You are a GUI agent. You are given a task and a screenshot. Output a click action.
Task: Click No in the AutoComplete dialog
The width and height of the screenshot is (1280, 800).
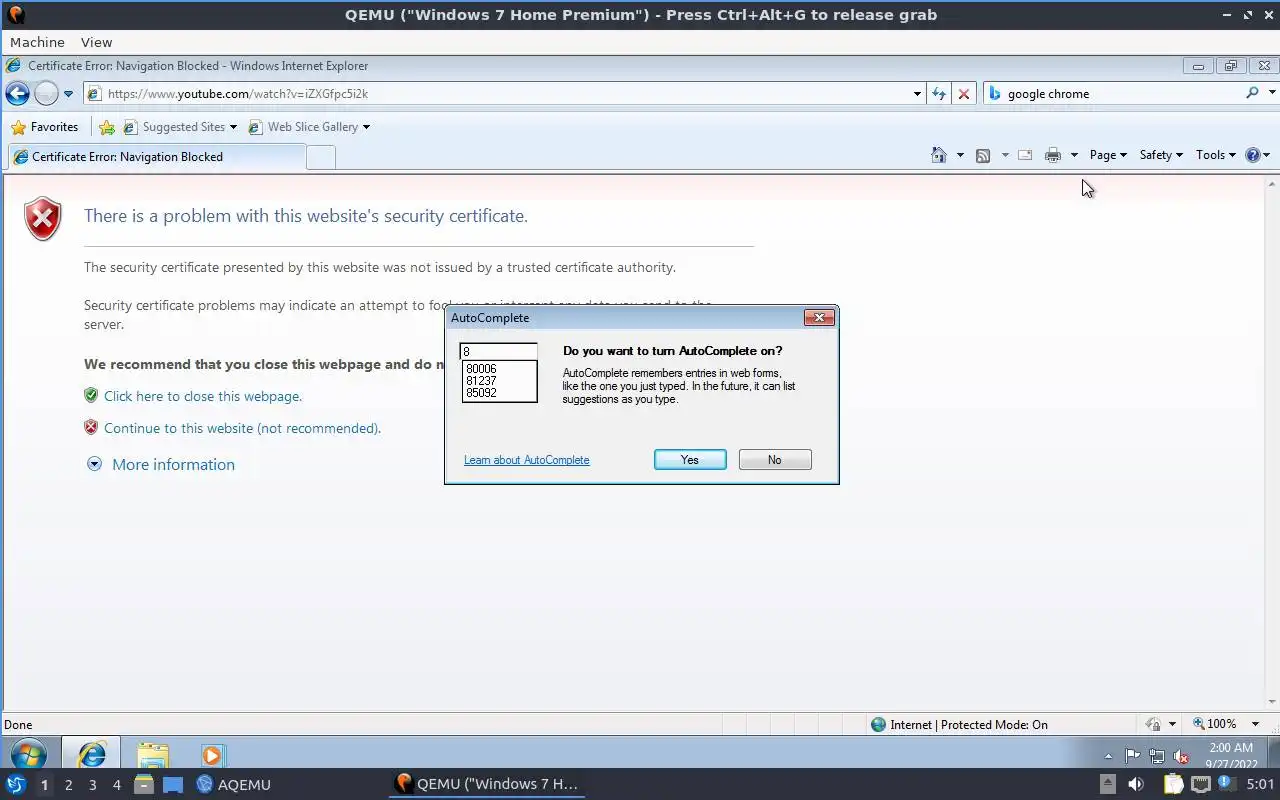[x=775, y=460]
